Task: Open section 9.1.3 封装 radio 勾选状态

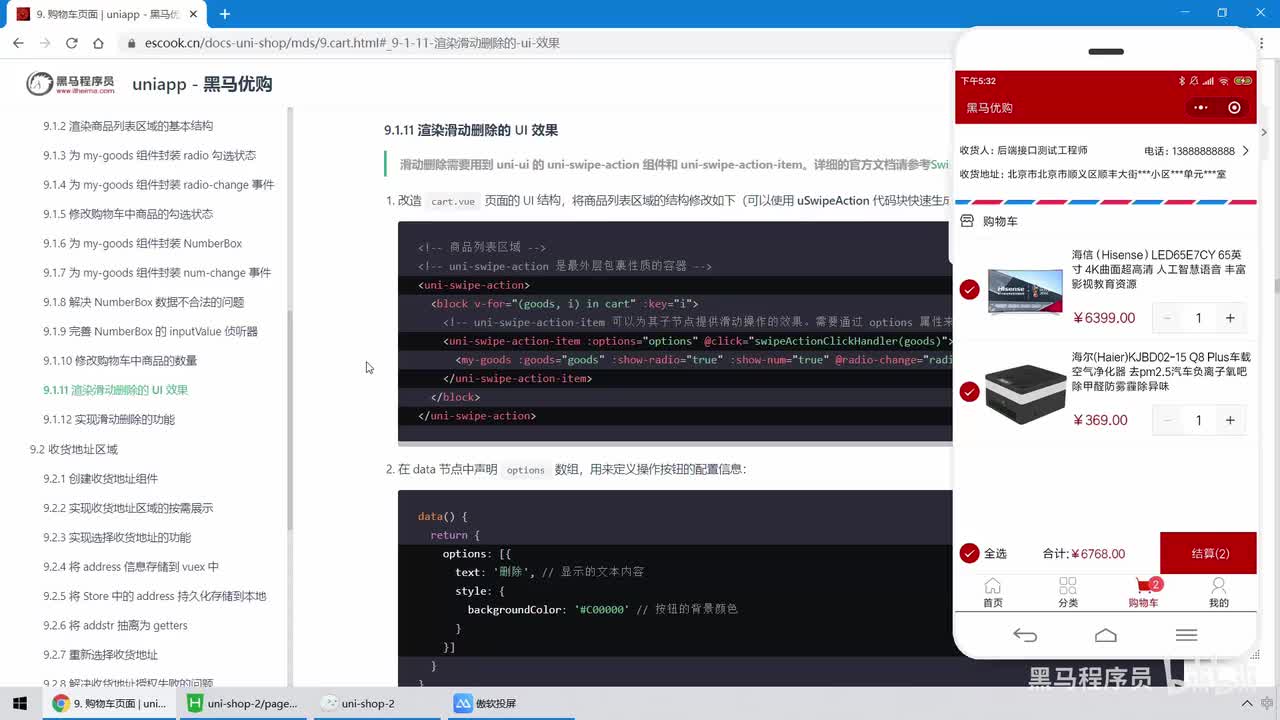Action: 150,155
